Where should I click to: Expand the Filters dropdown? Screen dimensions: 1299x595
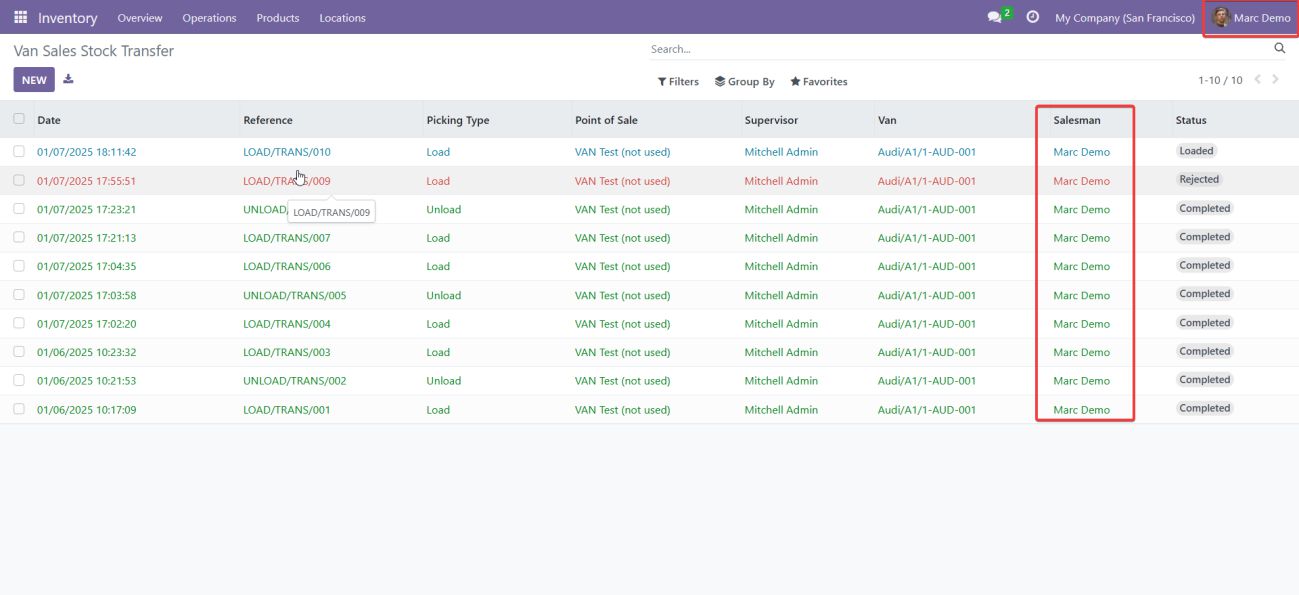click(x=678, y=82)
